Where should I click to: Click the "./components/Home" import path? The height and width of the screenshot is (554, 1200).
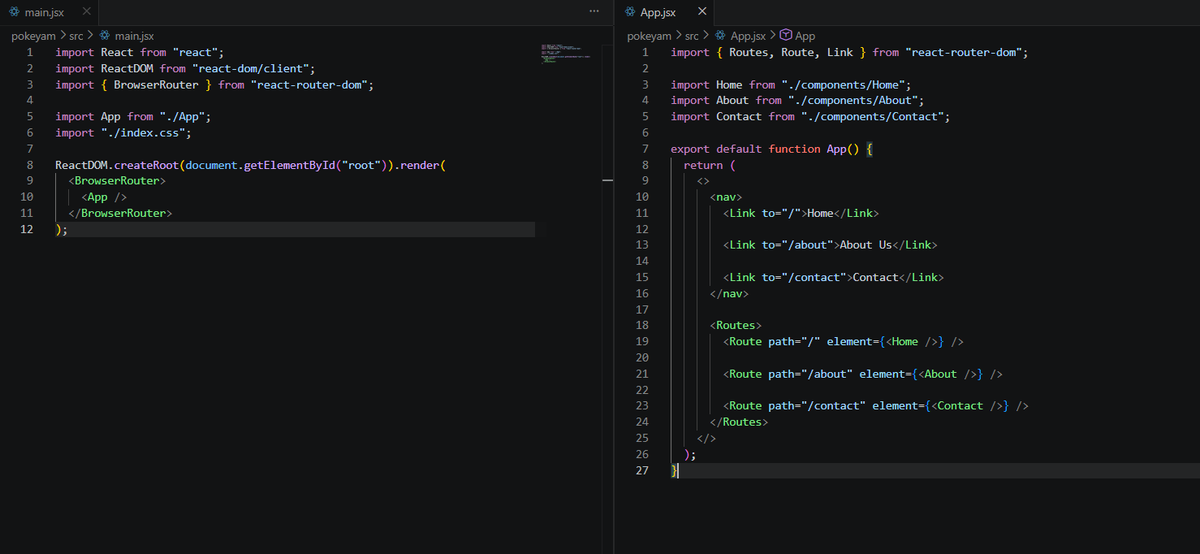point(844,84)
